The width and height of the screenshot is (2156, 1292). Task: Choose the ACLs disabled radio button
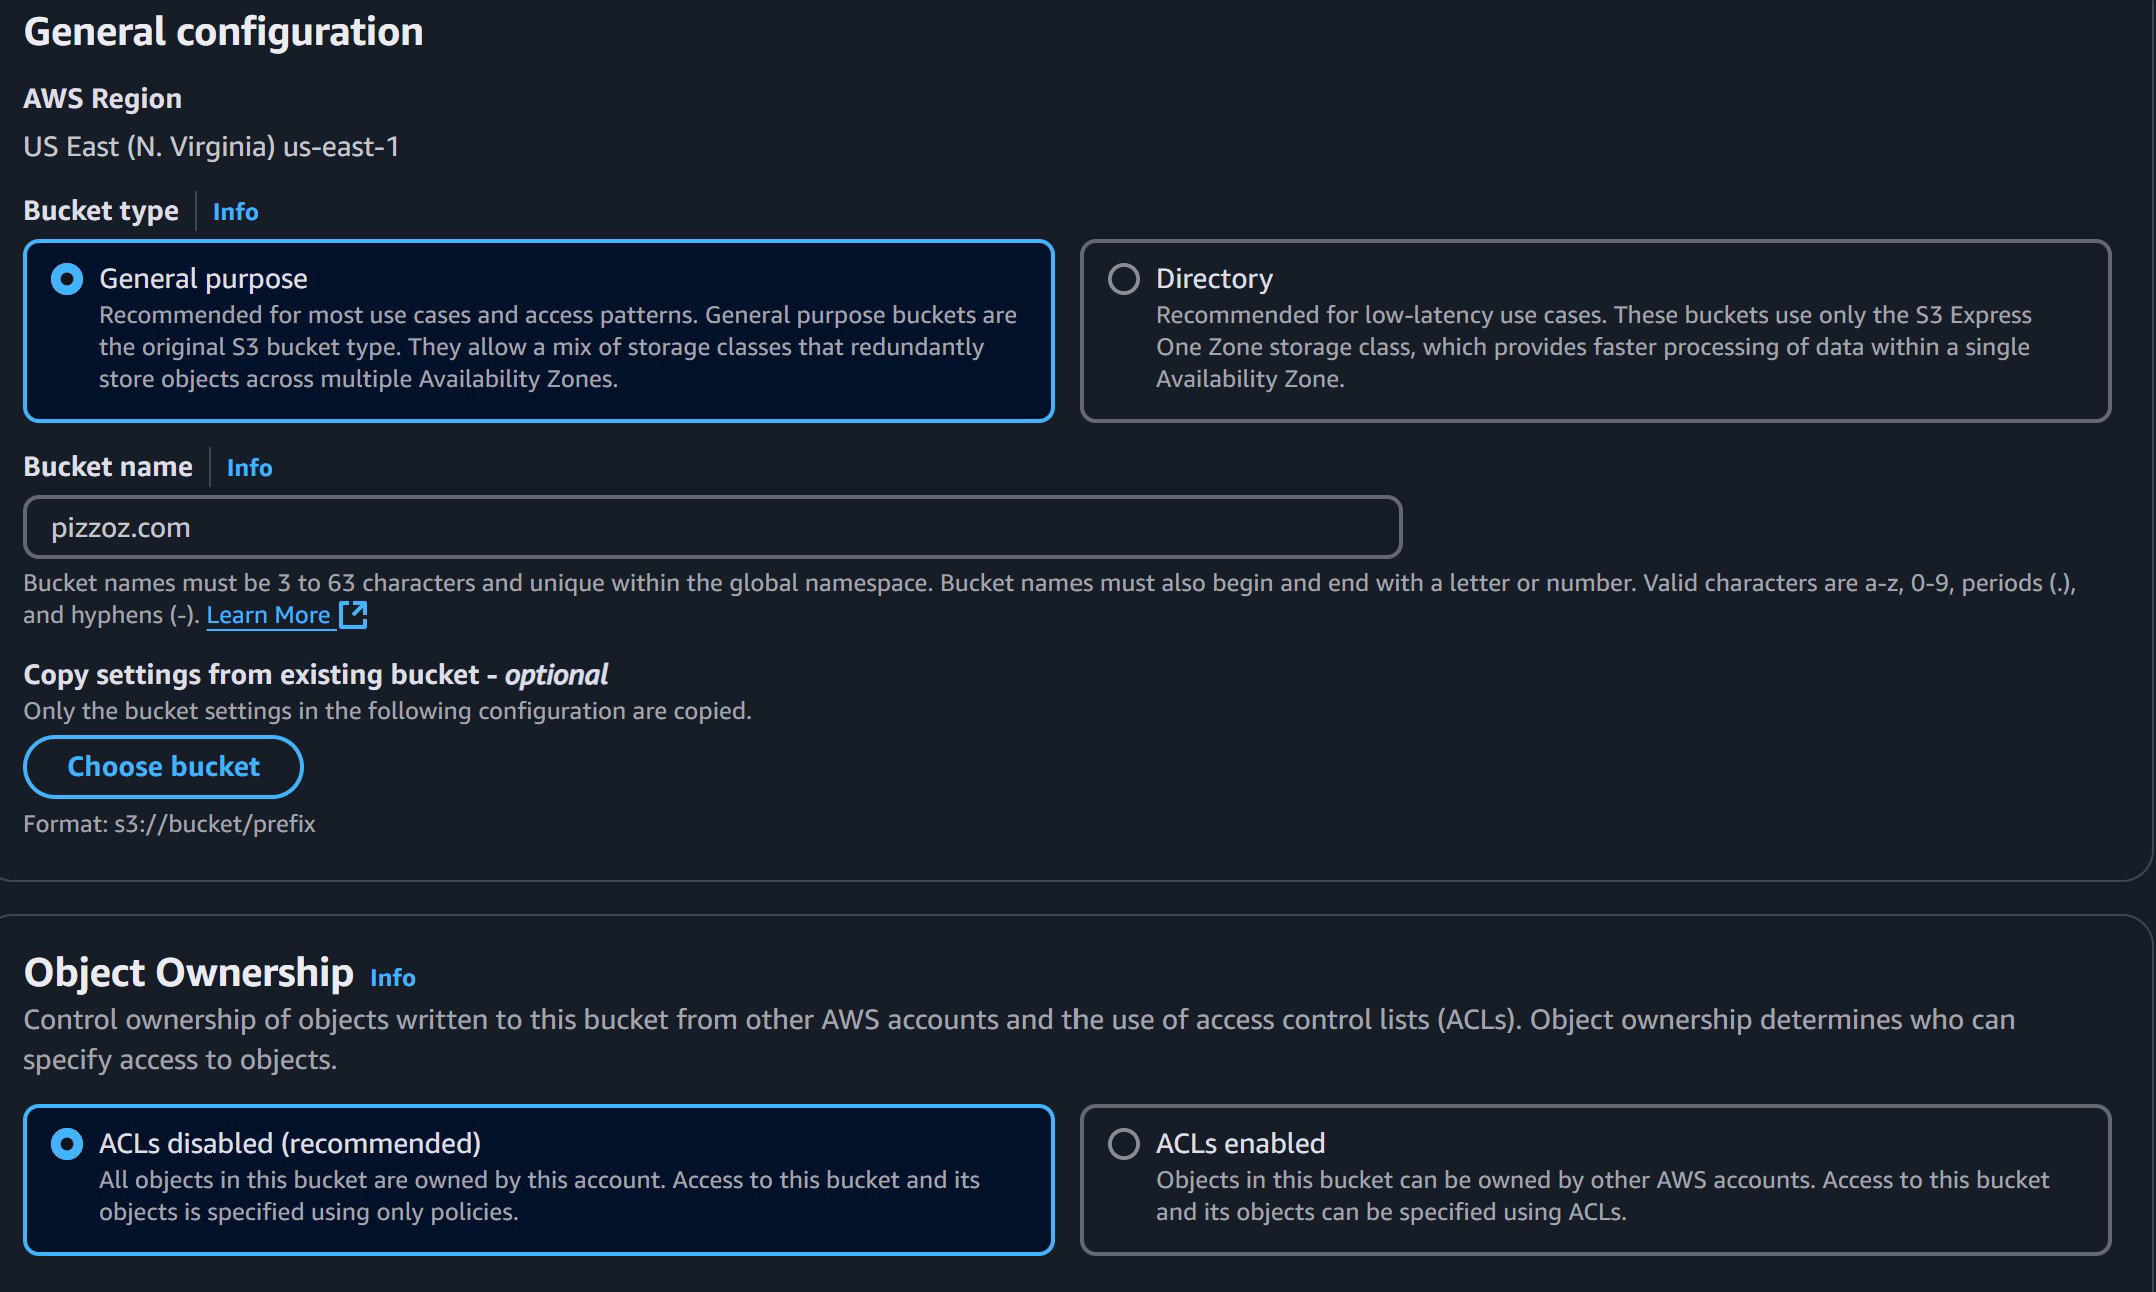click(x=67, y=1144)
